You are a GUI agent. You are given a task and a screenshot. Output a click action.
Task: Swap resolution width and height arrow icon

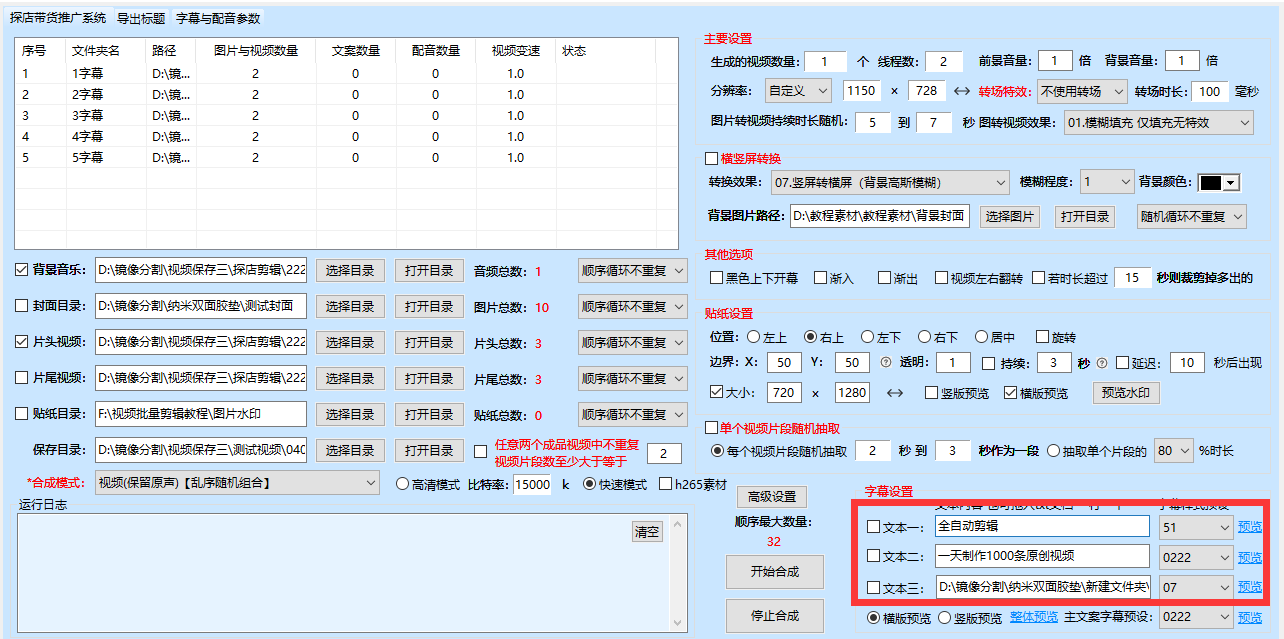point(962,91)
